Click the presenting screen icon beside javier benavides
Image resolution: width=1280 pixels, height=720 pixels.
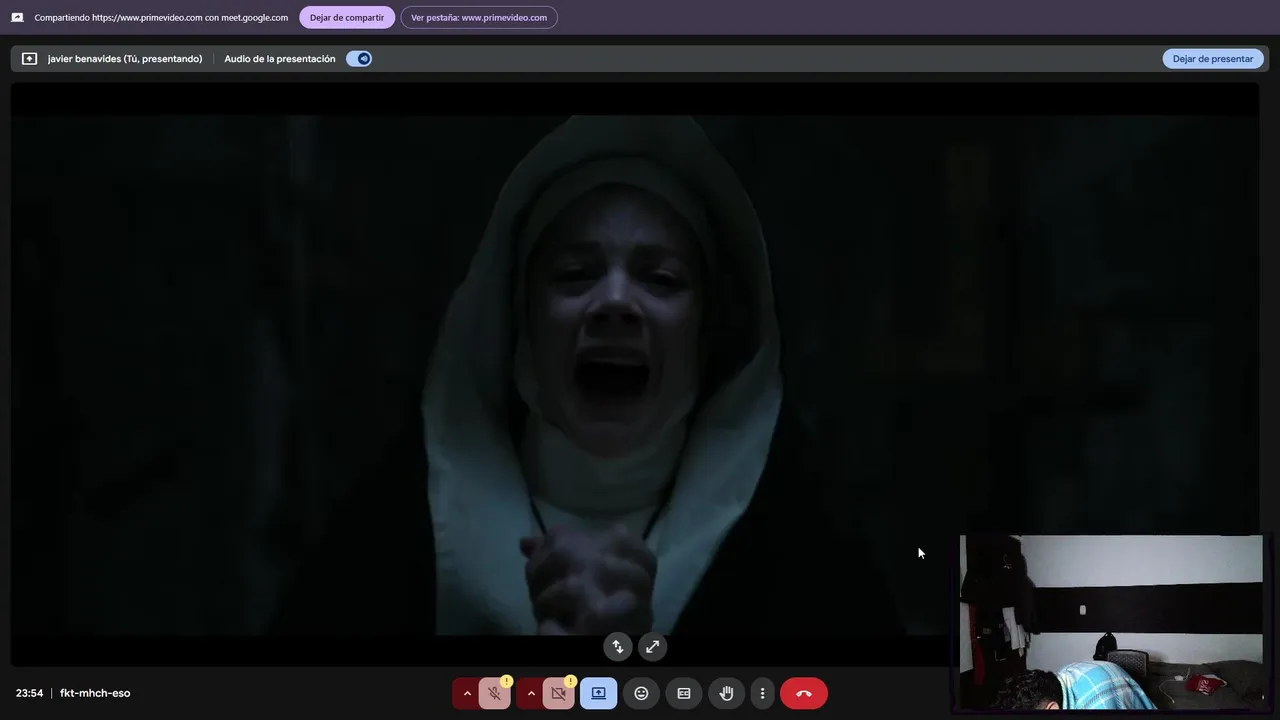29,59
